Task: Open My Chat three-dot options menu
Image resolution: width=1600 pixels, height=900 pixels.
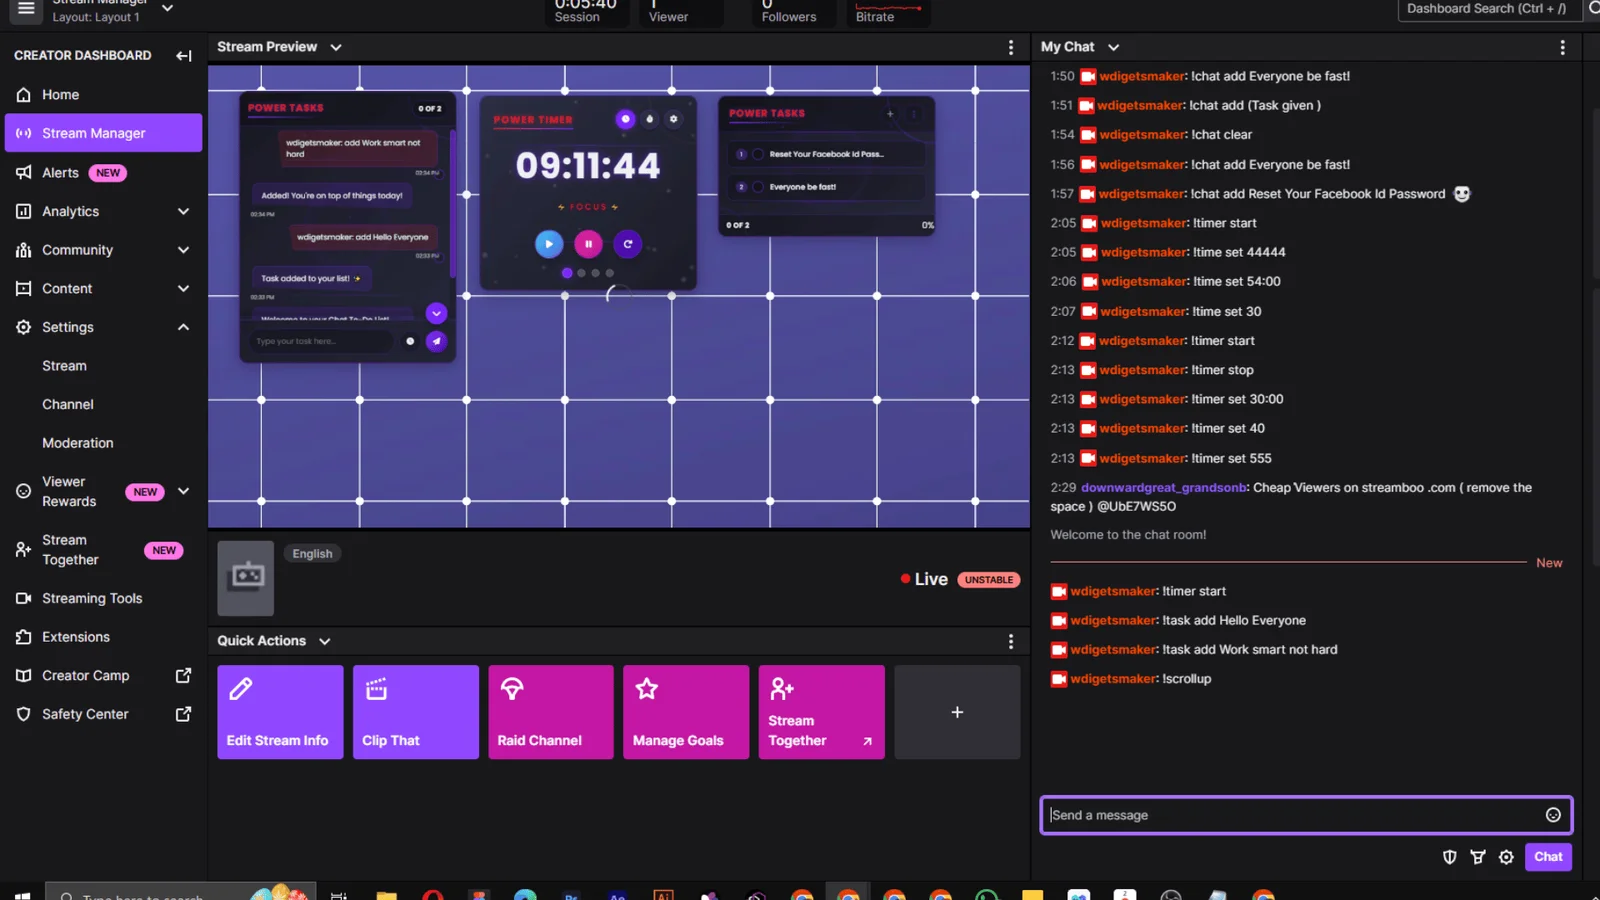Action: pos(1563,47)
